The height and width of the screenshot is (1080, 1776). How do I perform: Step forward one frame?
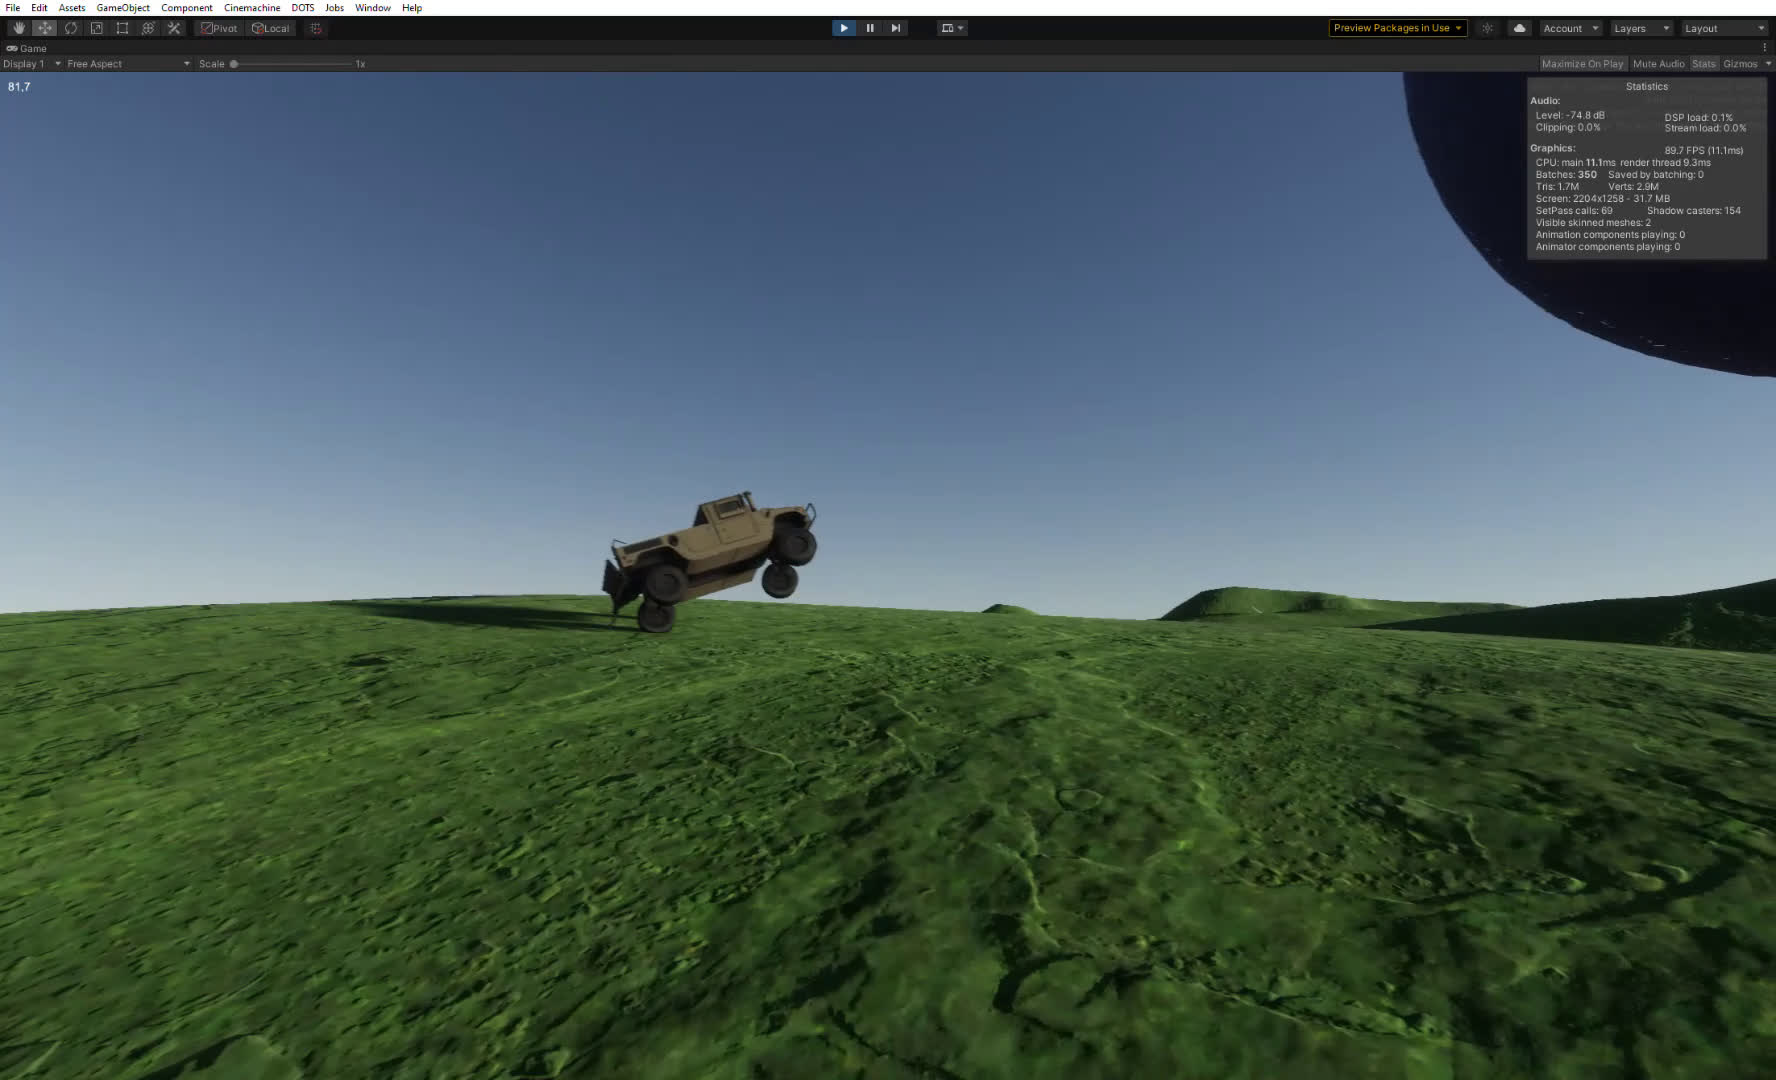tap(896, 28)
